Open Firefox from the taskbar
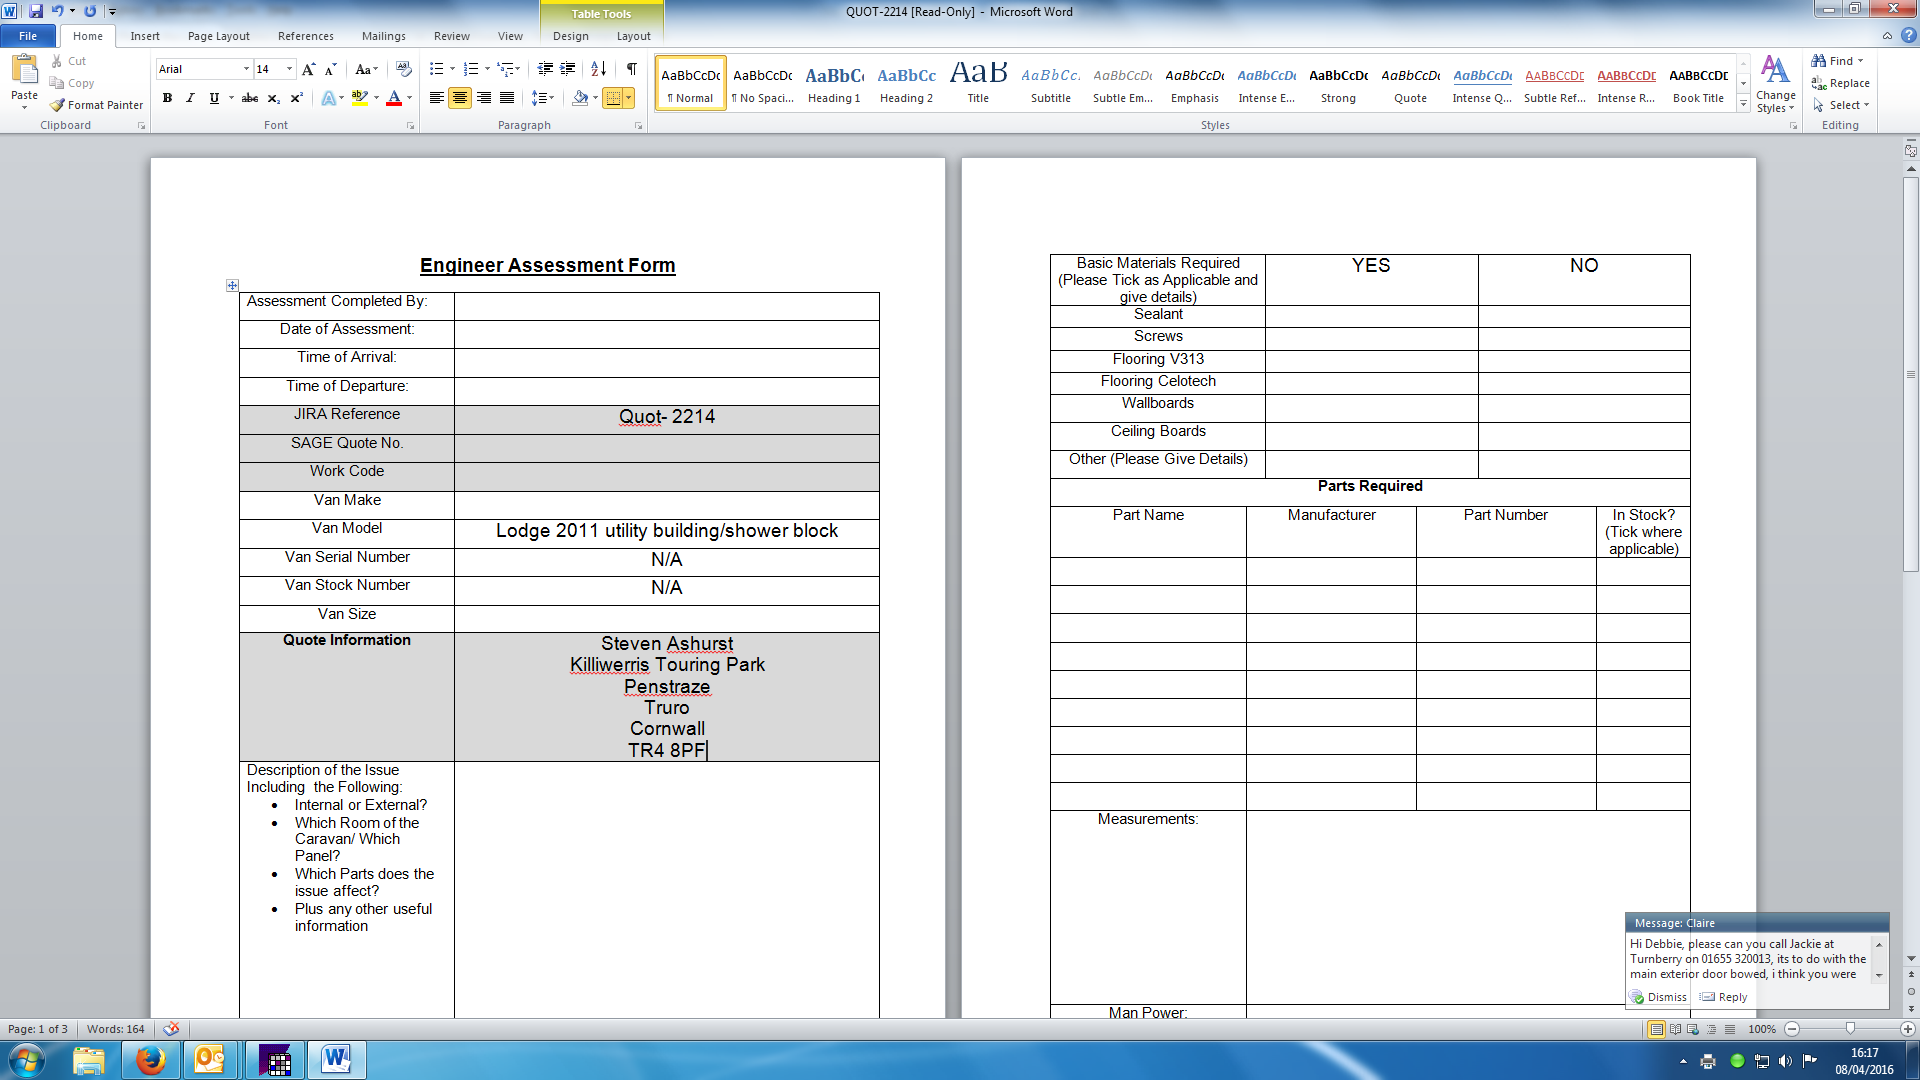 click(x=151, y=1060)
